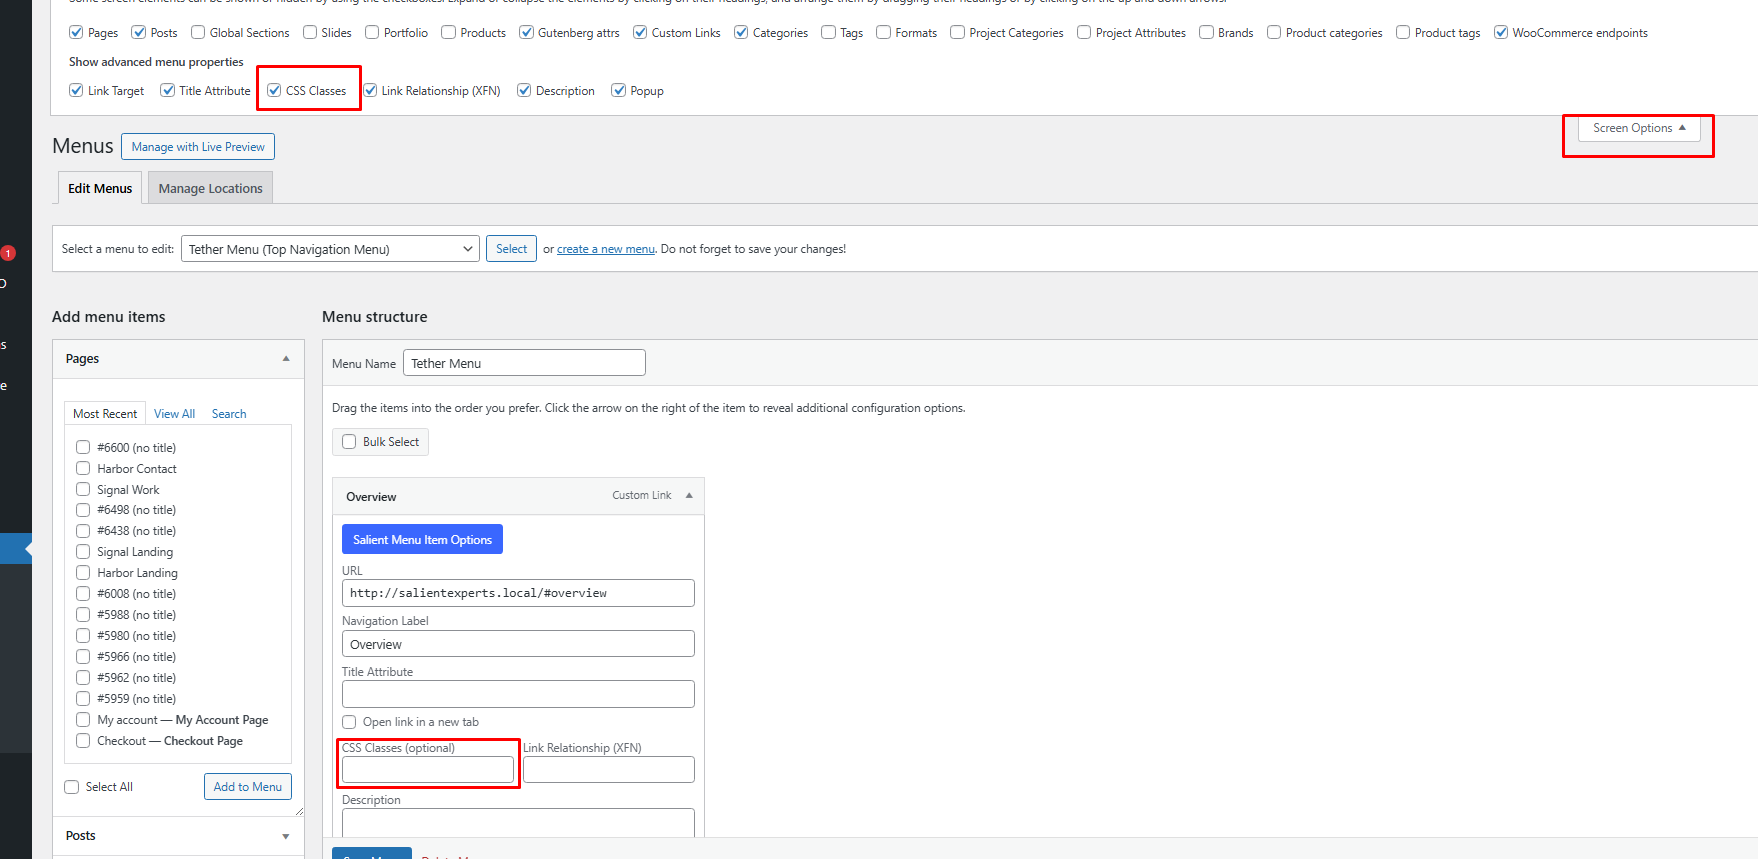Click the CSS Classes input field
This screenshot has height=859, width=1758.
click(x=428, y=769)
